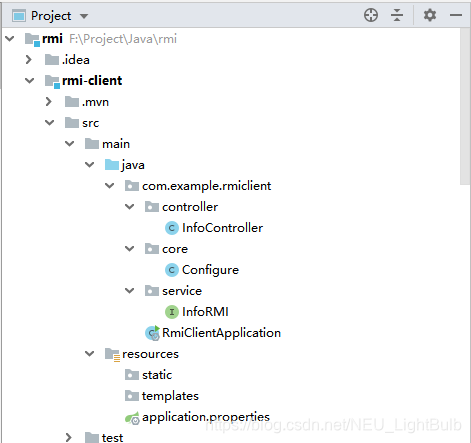
Task: Click the Project view window icon
Action: click(x=19, y=16)
